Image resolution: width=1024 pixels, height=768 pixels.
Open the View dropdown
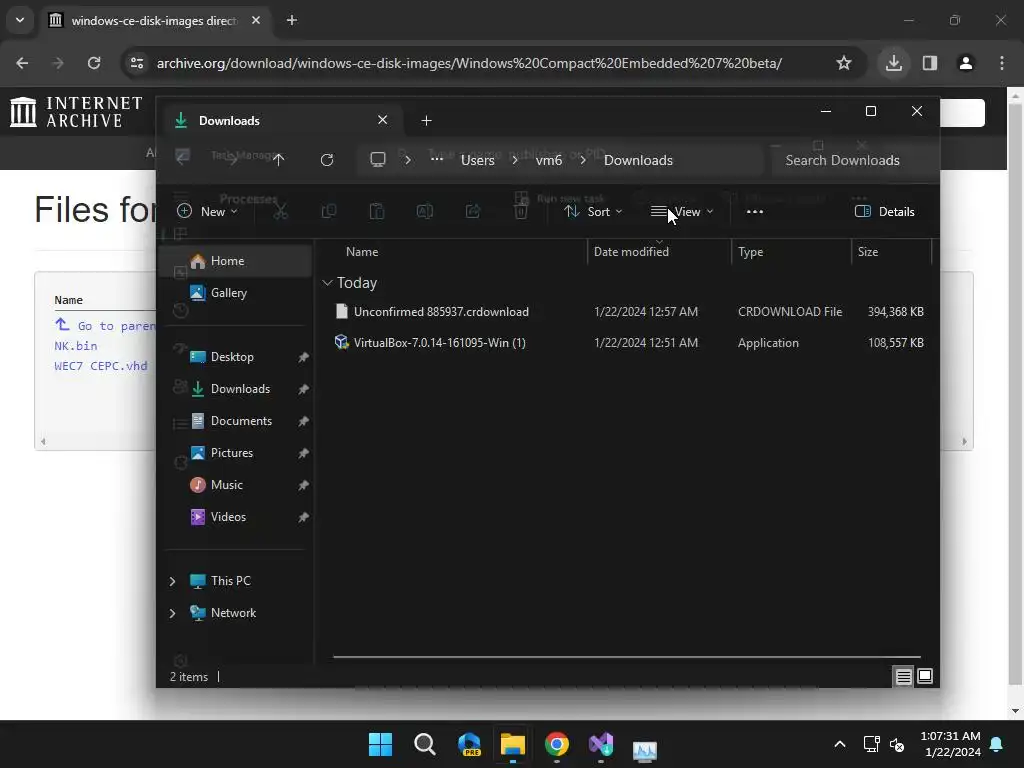pos(682,211)
